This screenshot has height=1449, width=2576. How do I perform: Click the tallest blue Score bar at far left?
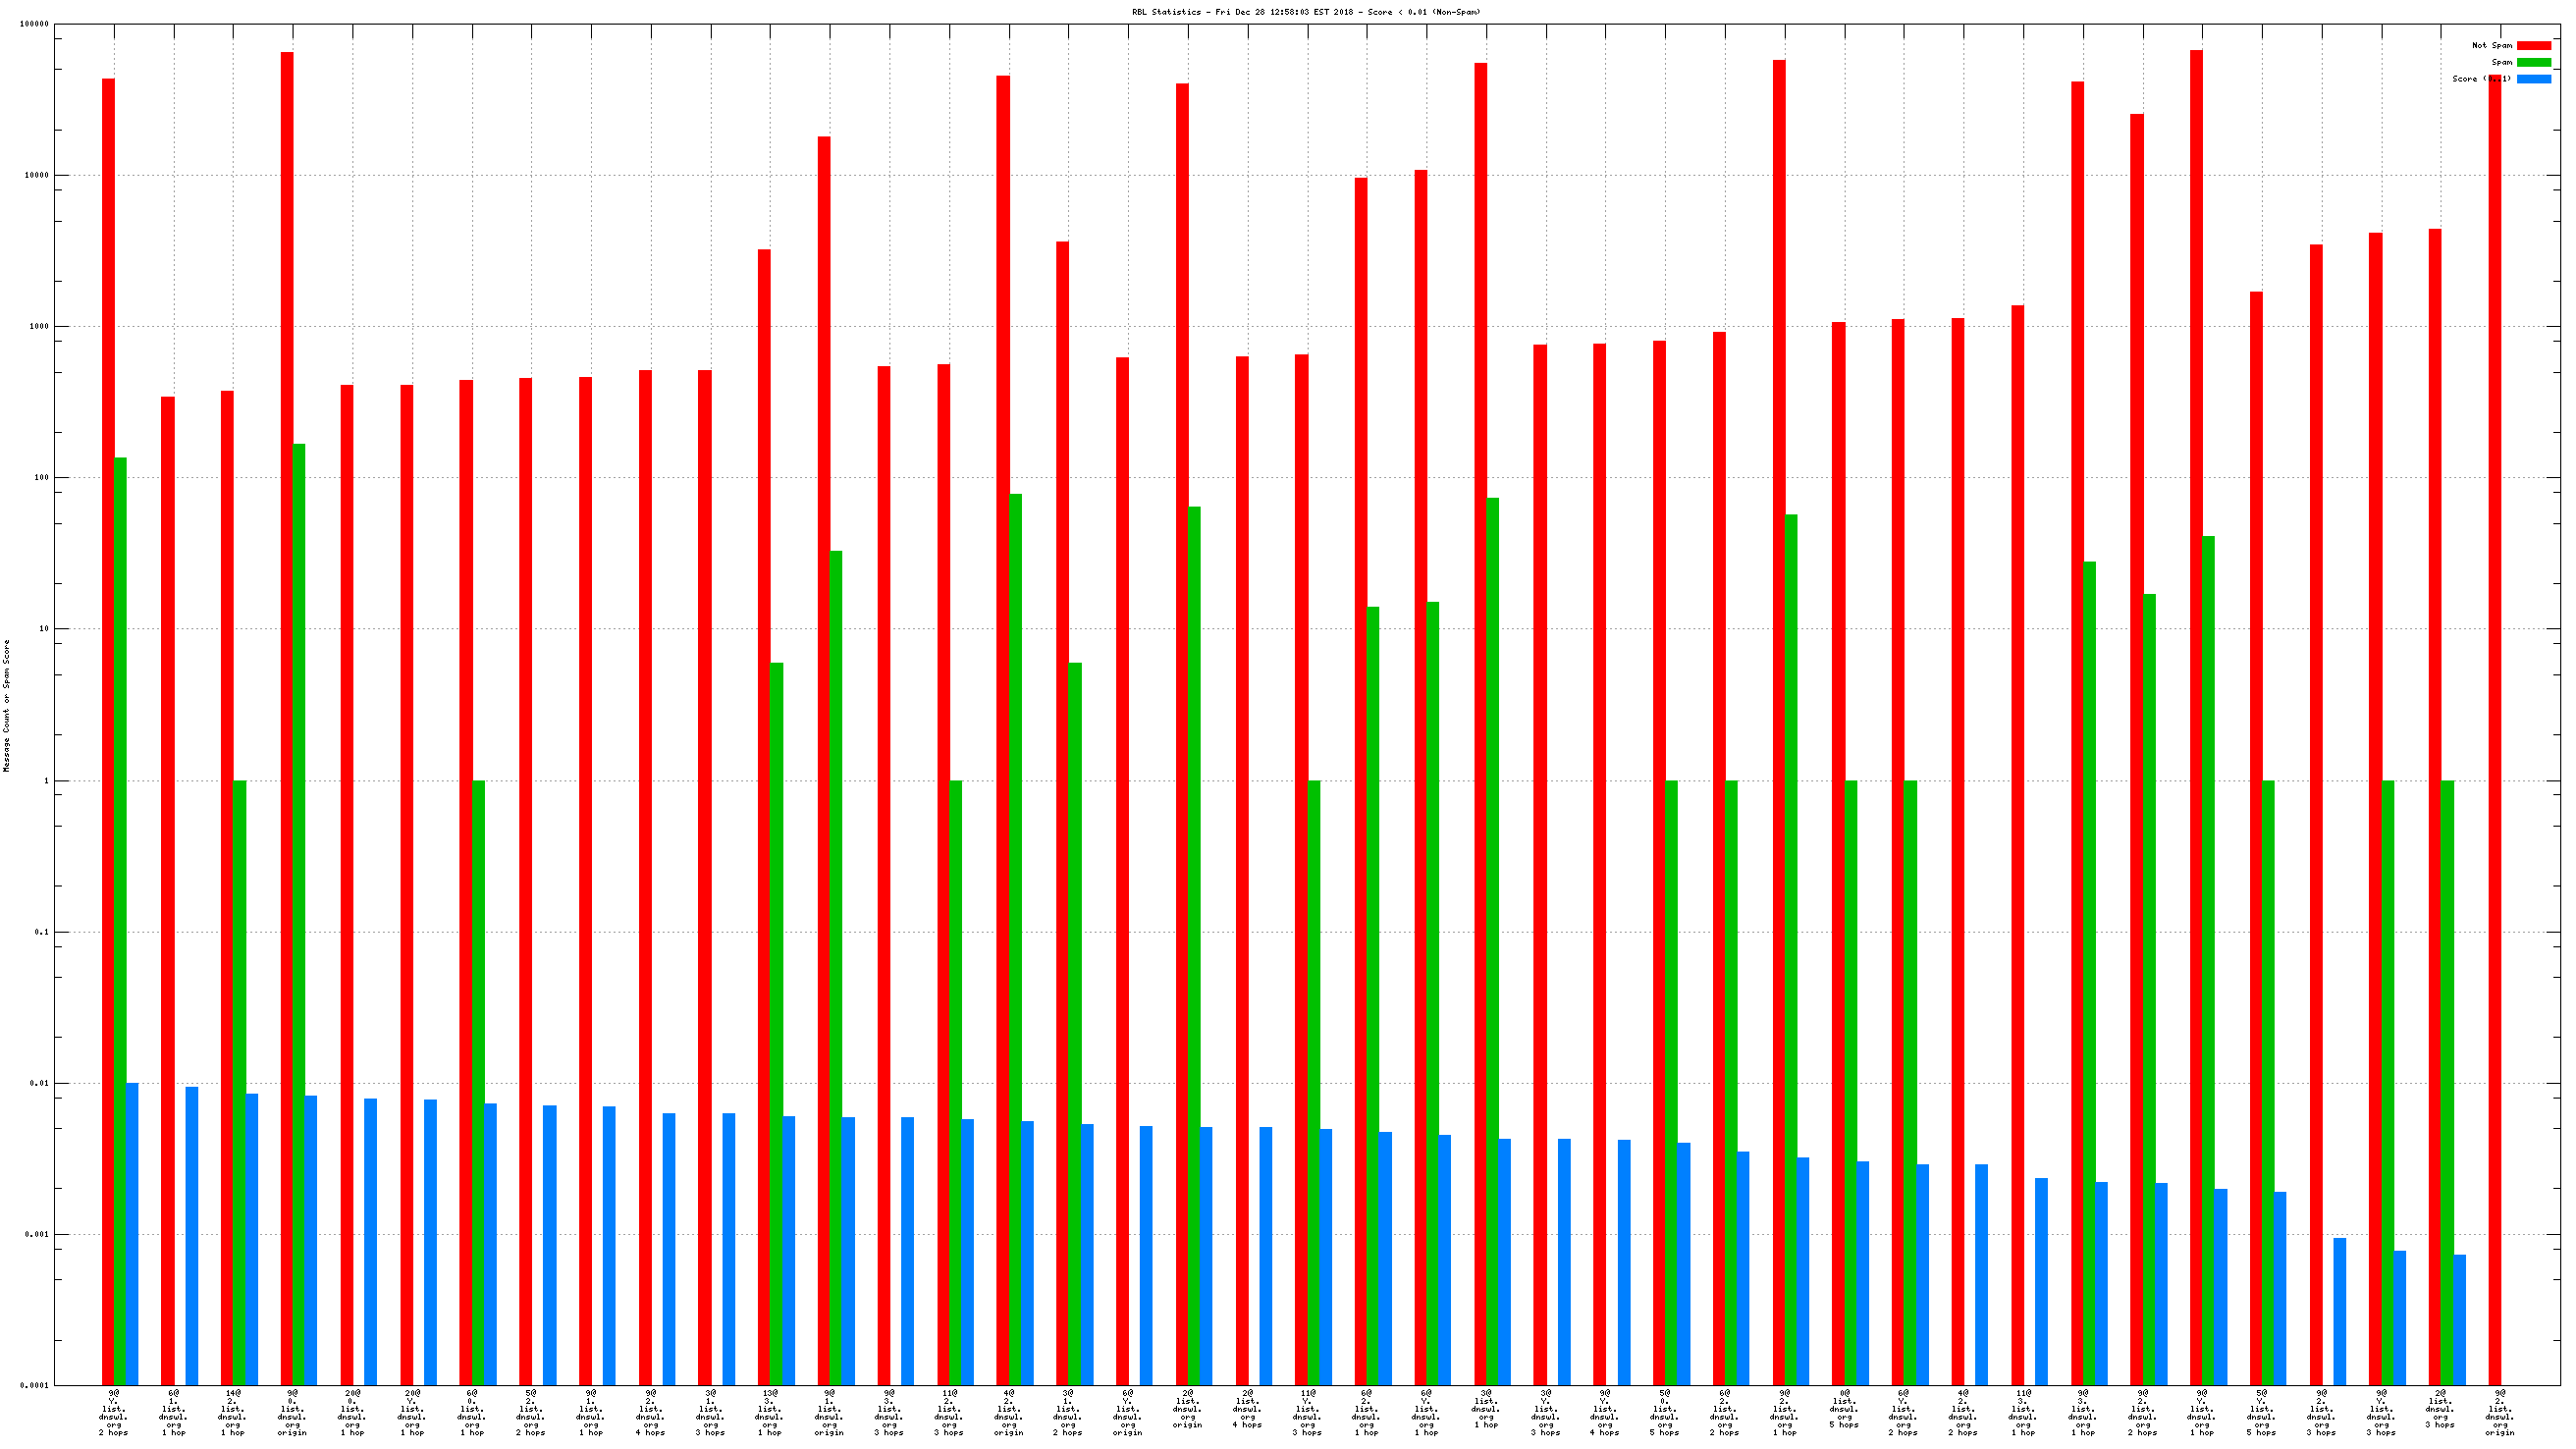(132, 1233)
